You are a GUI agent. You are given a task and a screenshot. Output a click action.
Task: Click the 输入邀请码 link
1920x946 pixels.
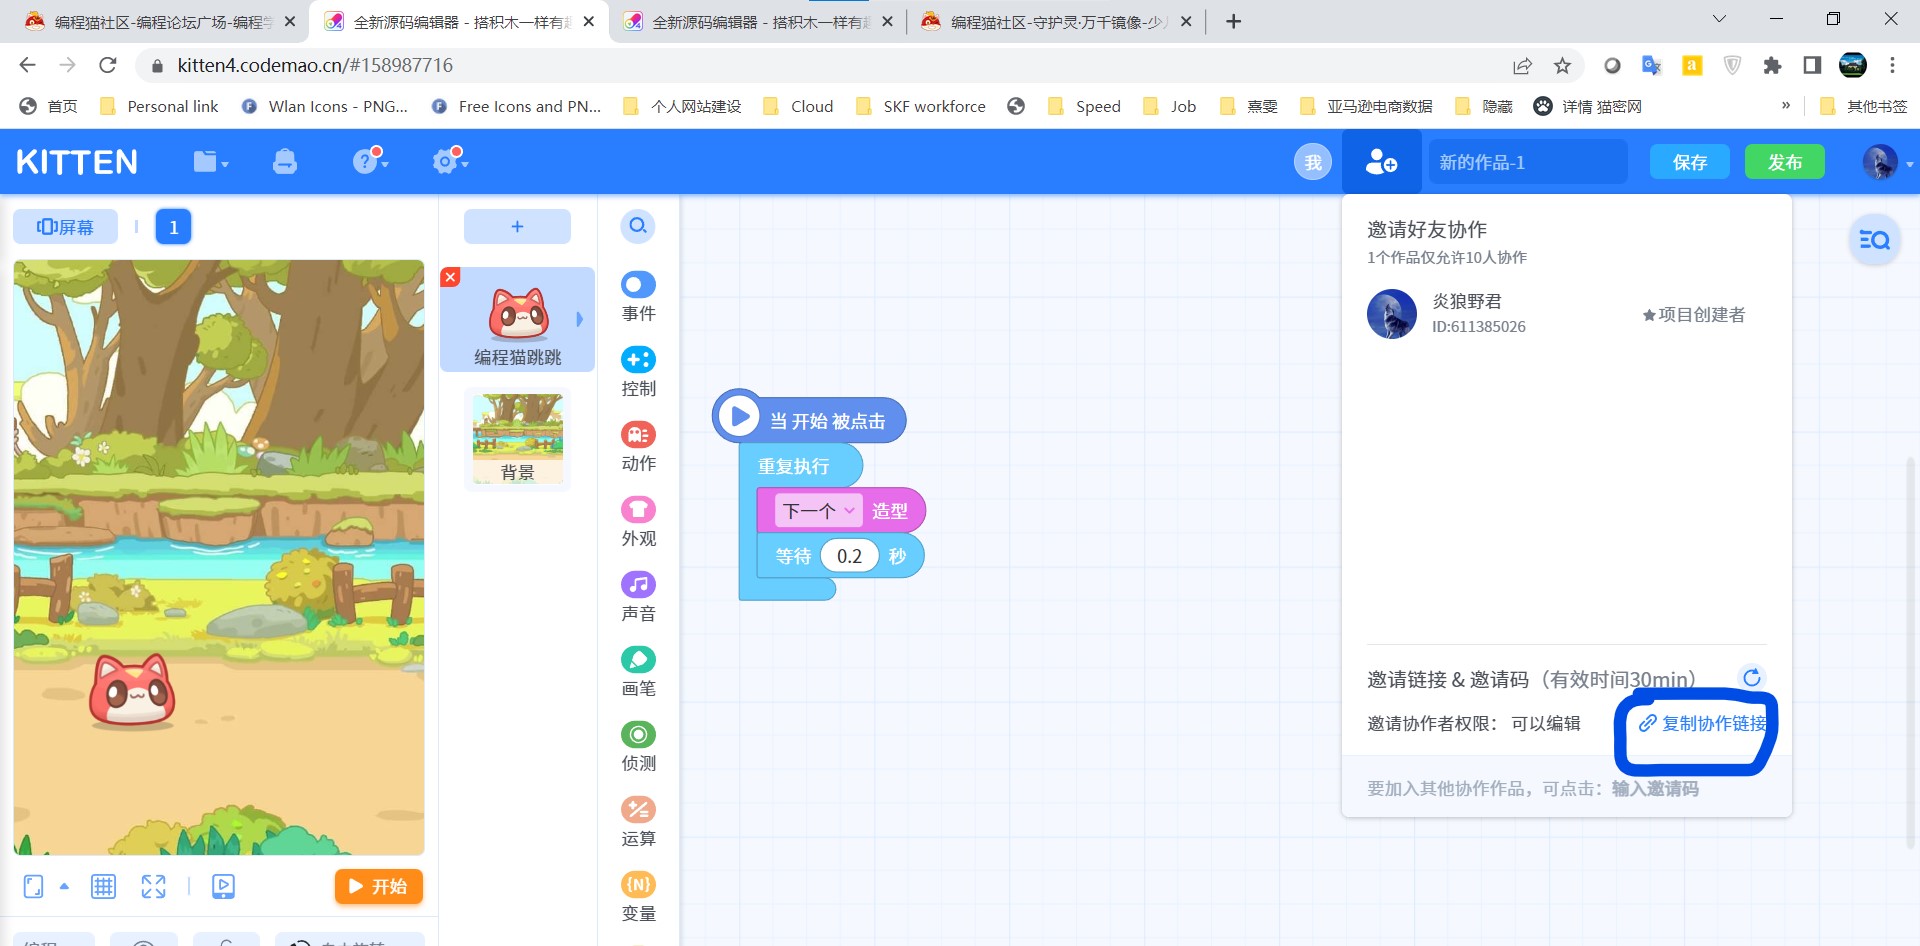[x=1655, y=789]
